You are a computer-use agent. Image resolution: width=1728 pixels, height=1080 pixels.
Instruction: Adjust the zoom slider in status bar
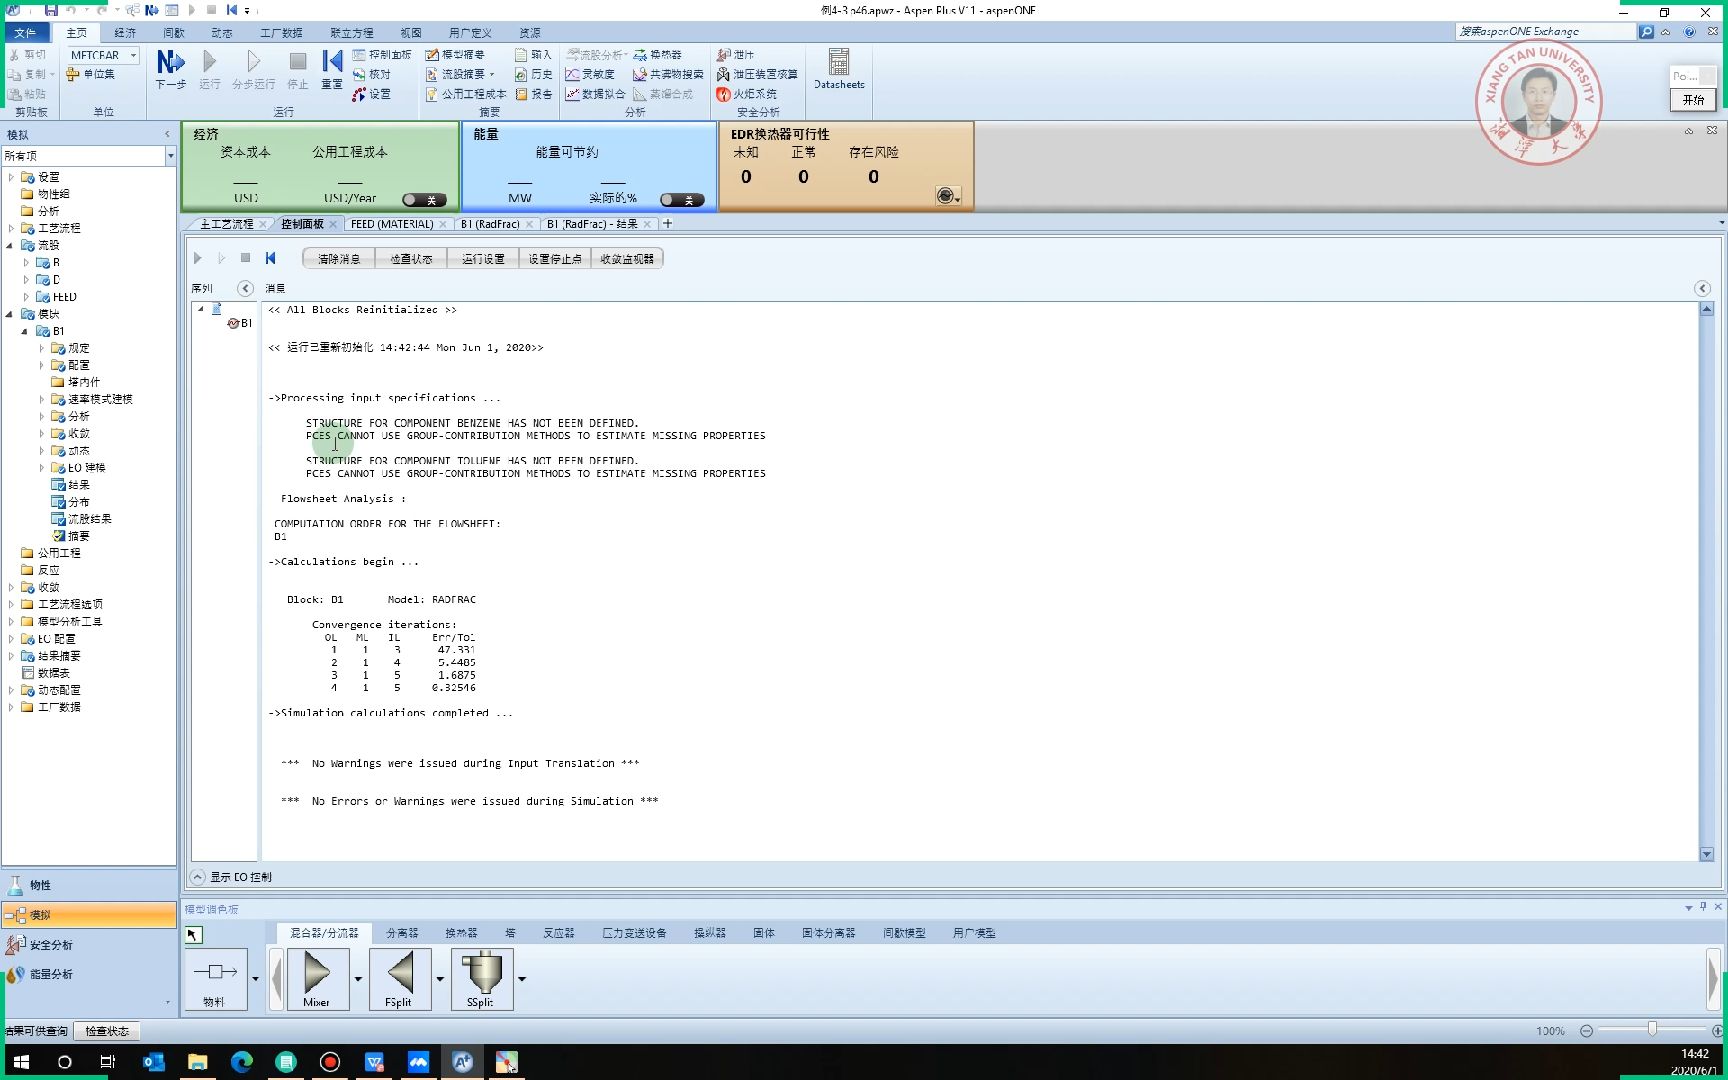pyautogui.click(x=1652, y=1029)
